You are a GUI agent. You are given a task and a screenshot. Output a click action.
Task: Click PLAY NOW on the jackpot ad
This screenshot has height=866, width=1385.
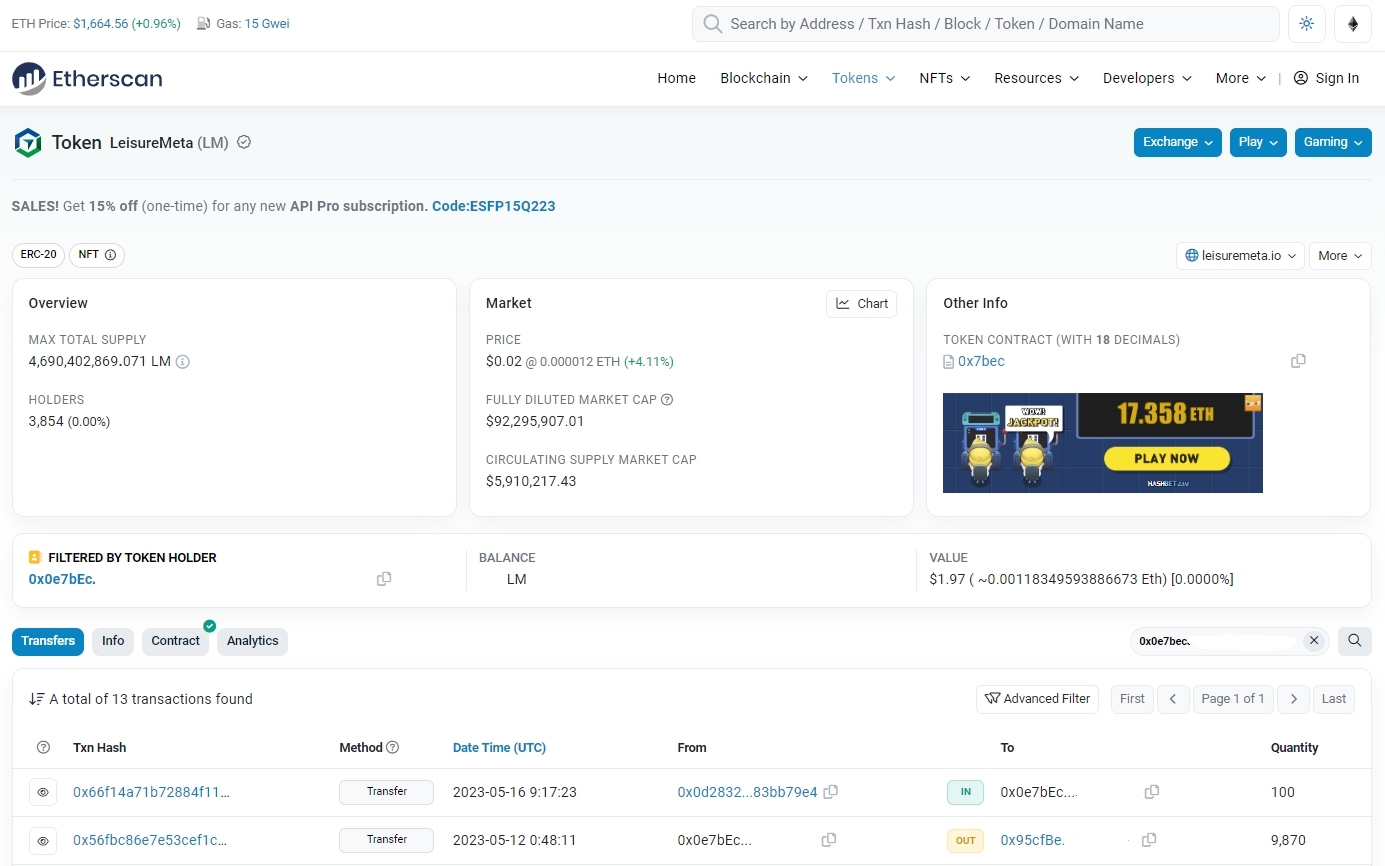1166,458
